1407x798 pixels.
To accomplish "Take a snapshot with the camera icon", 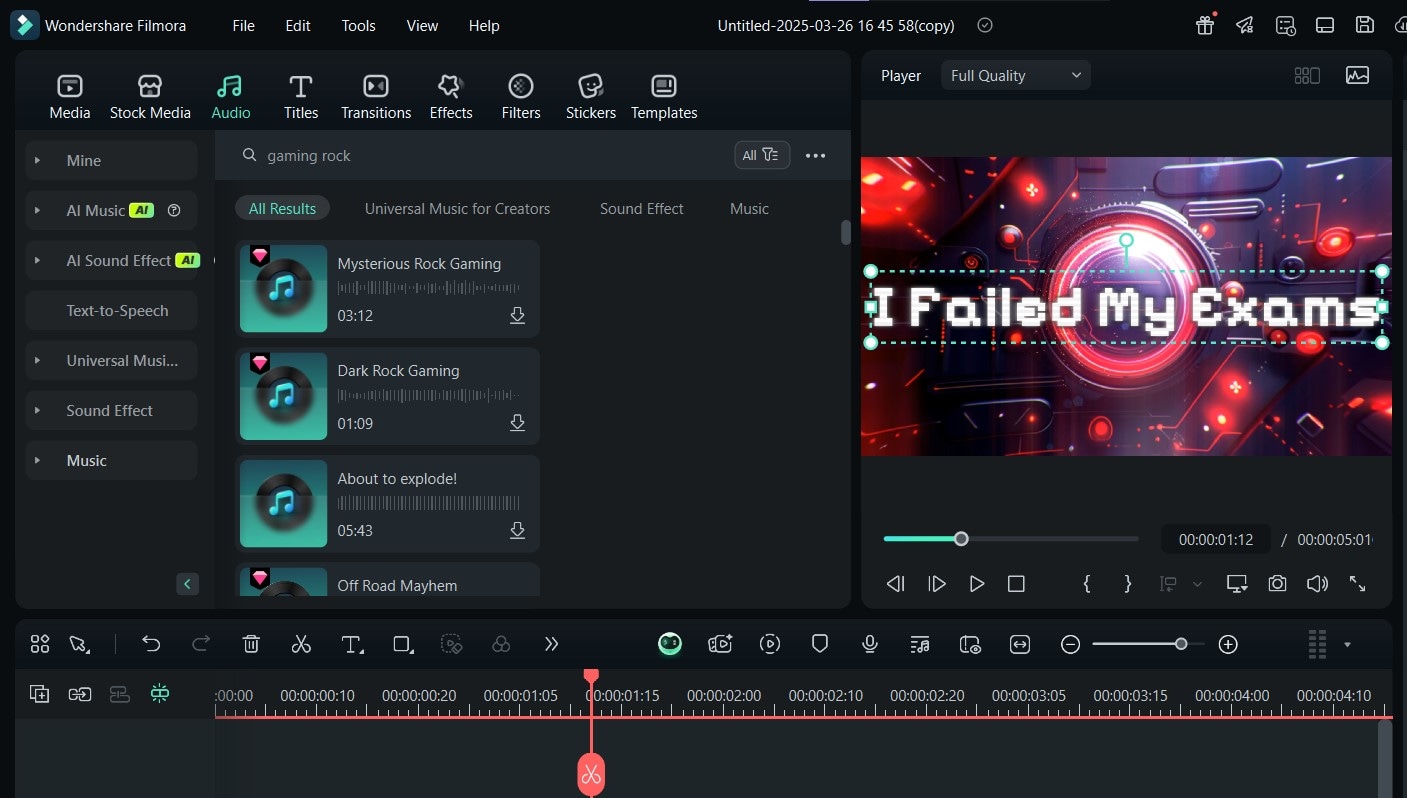I will [1277, 584].
